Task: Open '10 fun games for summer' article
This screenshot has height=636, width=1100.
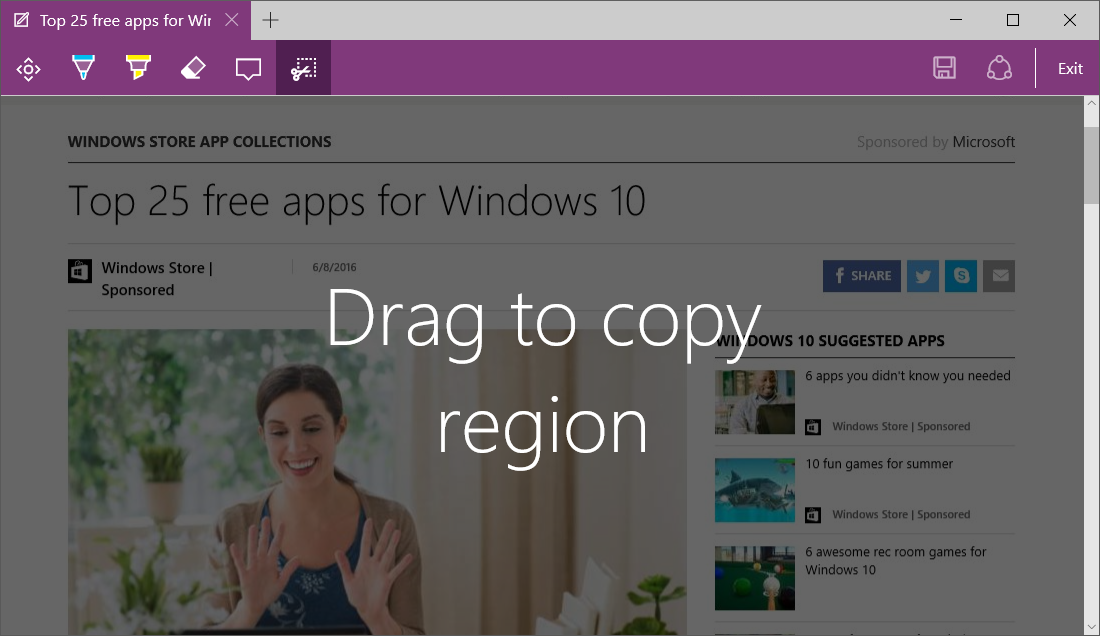Action: tap(879, 464)
